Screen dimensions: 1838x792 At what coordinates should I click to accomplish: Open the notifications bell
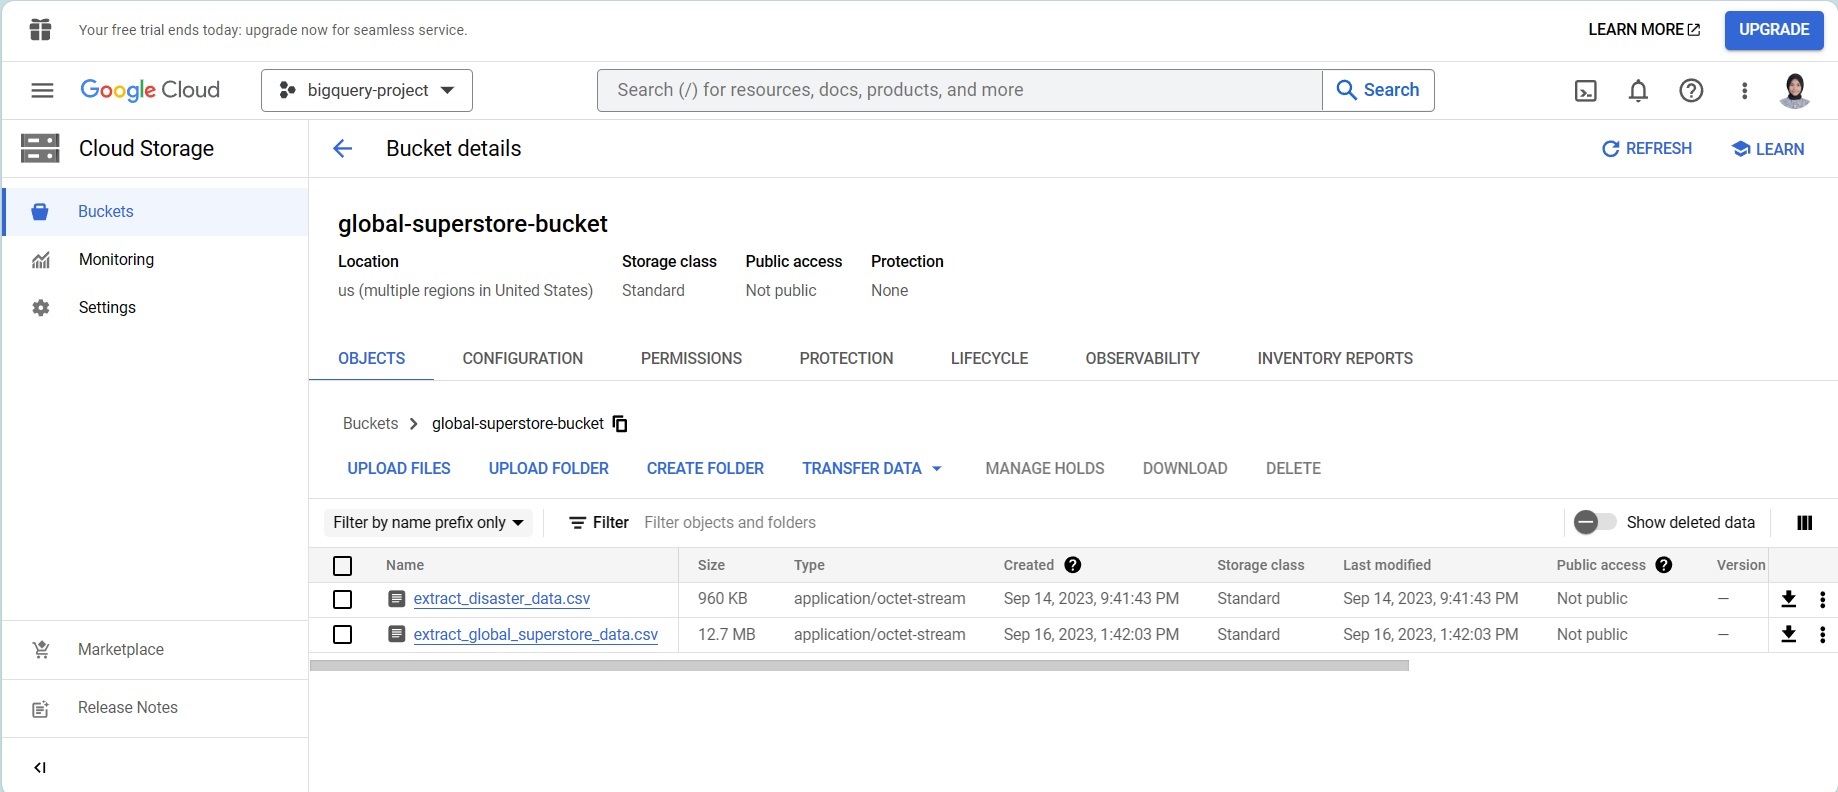pyautogui.click(x=1638, y=91)
